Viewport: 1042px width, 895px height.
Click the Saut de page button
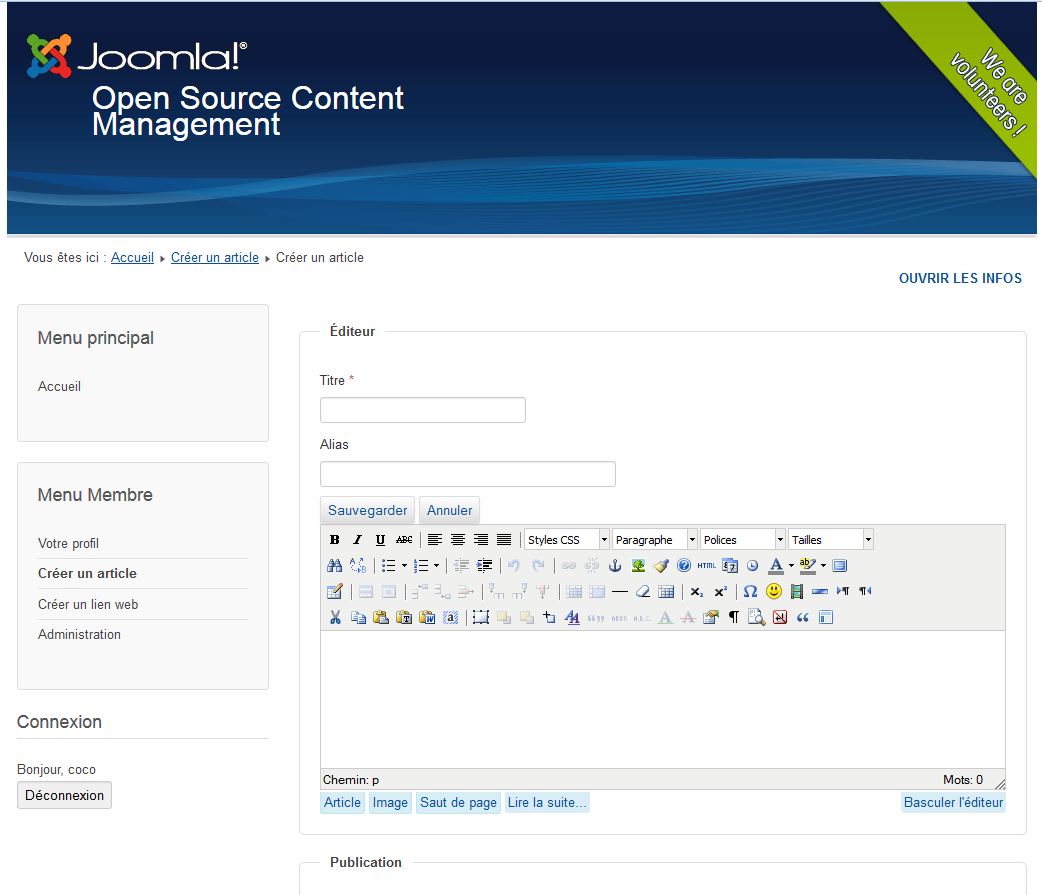coord(459,803)
